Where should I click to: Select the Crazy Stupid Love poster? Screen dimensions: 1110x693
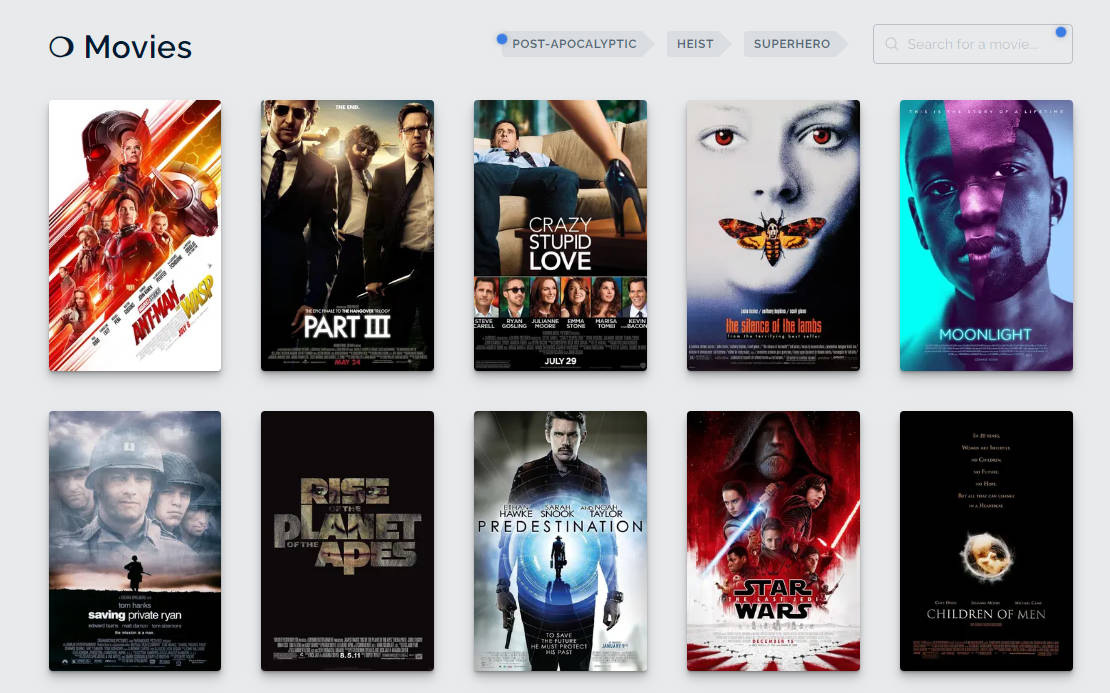pos(560,200)
